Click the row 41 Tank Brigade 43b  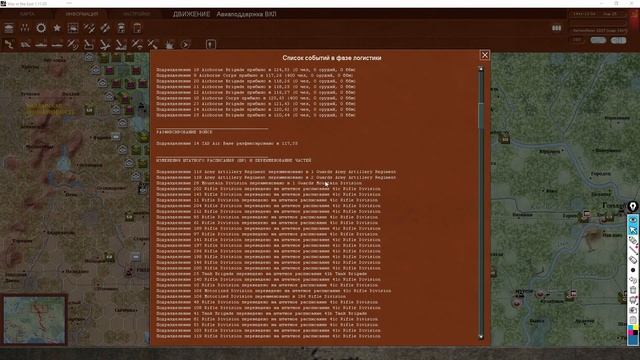coord(261,313)
